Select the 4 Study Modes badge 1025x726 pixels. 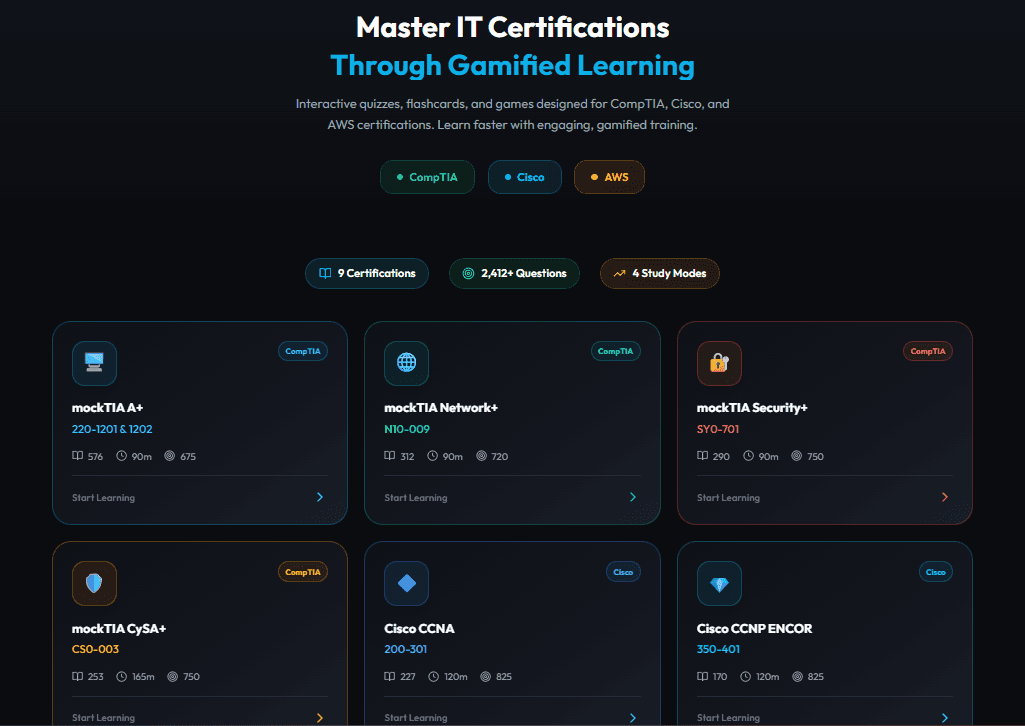click(659, 273)
